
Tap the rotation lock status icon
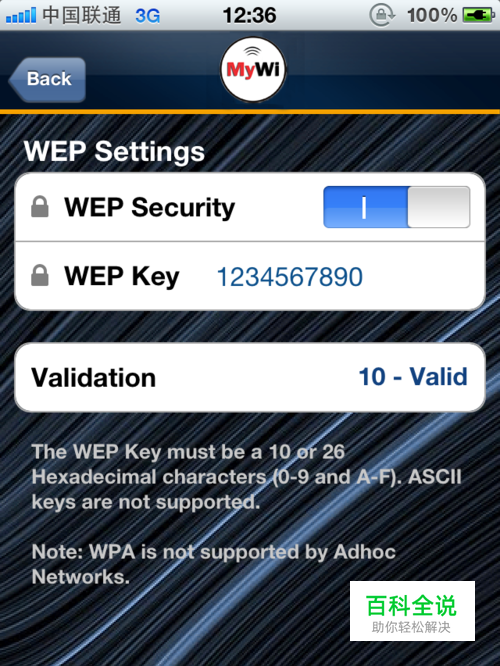point(382,15)
